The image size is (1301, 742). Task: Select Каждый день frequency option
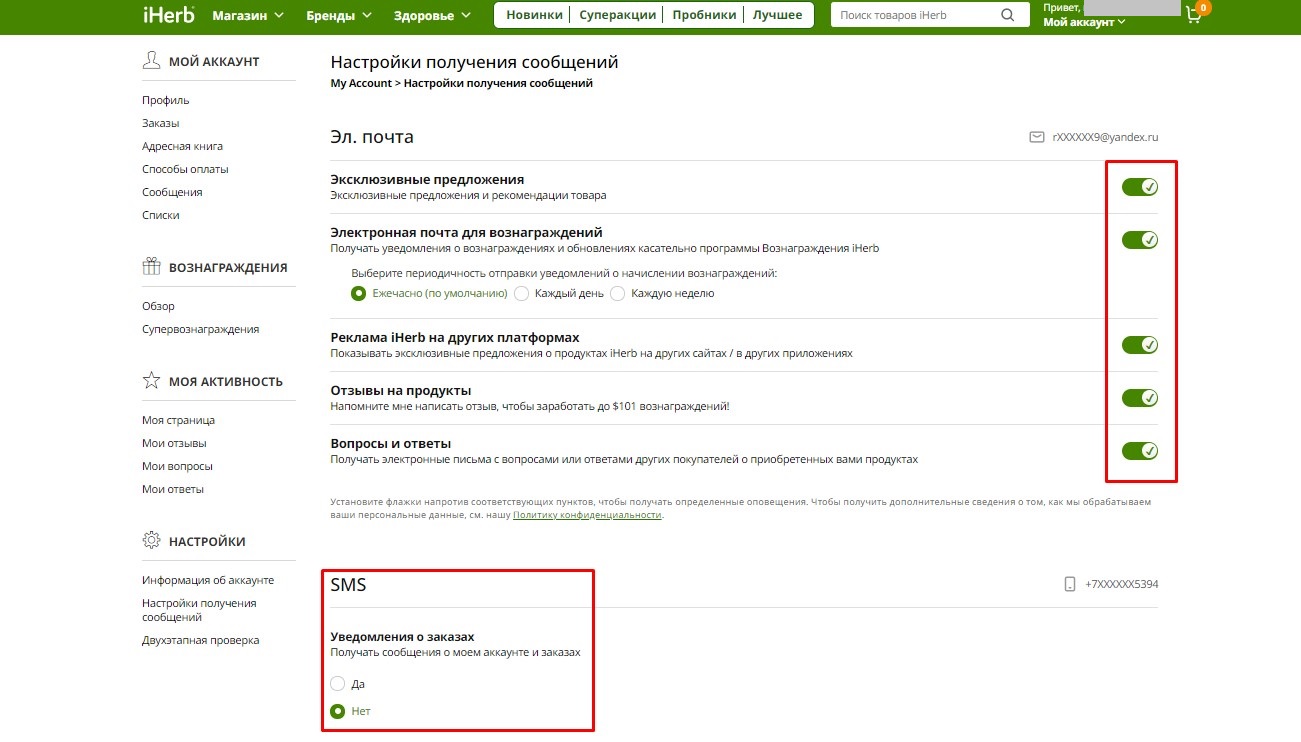[521, 294]
